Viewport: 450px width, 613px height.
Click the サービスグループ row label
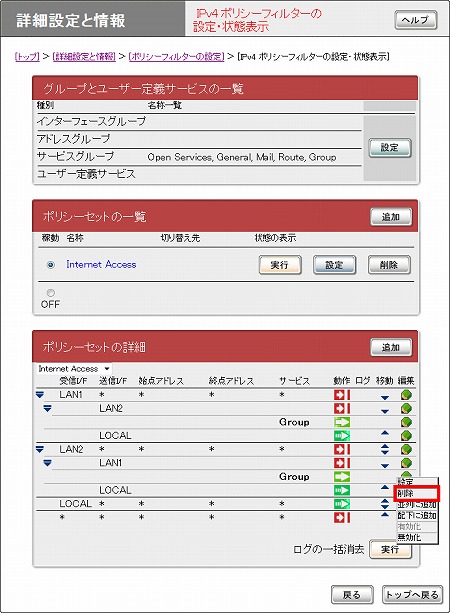click(75, 156)
